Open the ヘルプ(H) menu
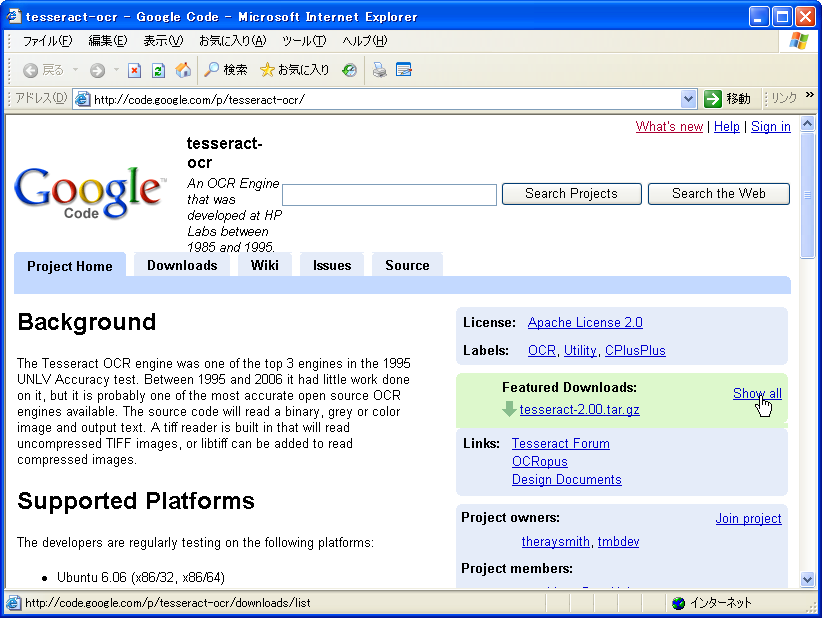 tap(365, 41)
